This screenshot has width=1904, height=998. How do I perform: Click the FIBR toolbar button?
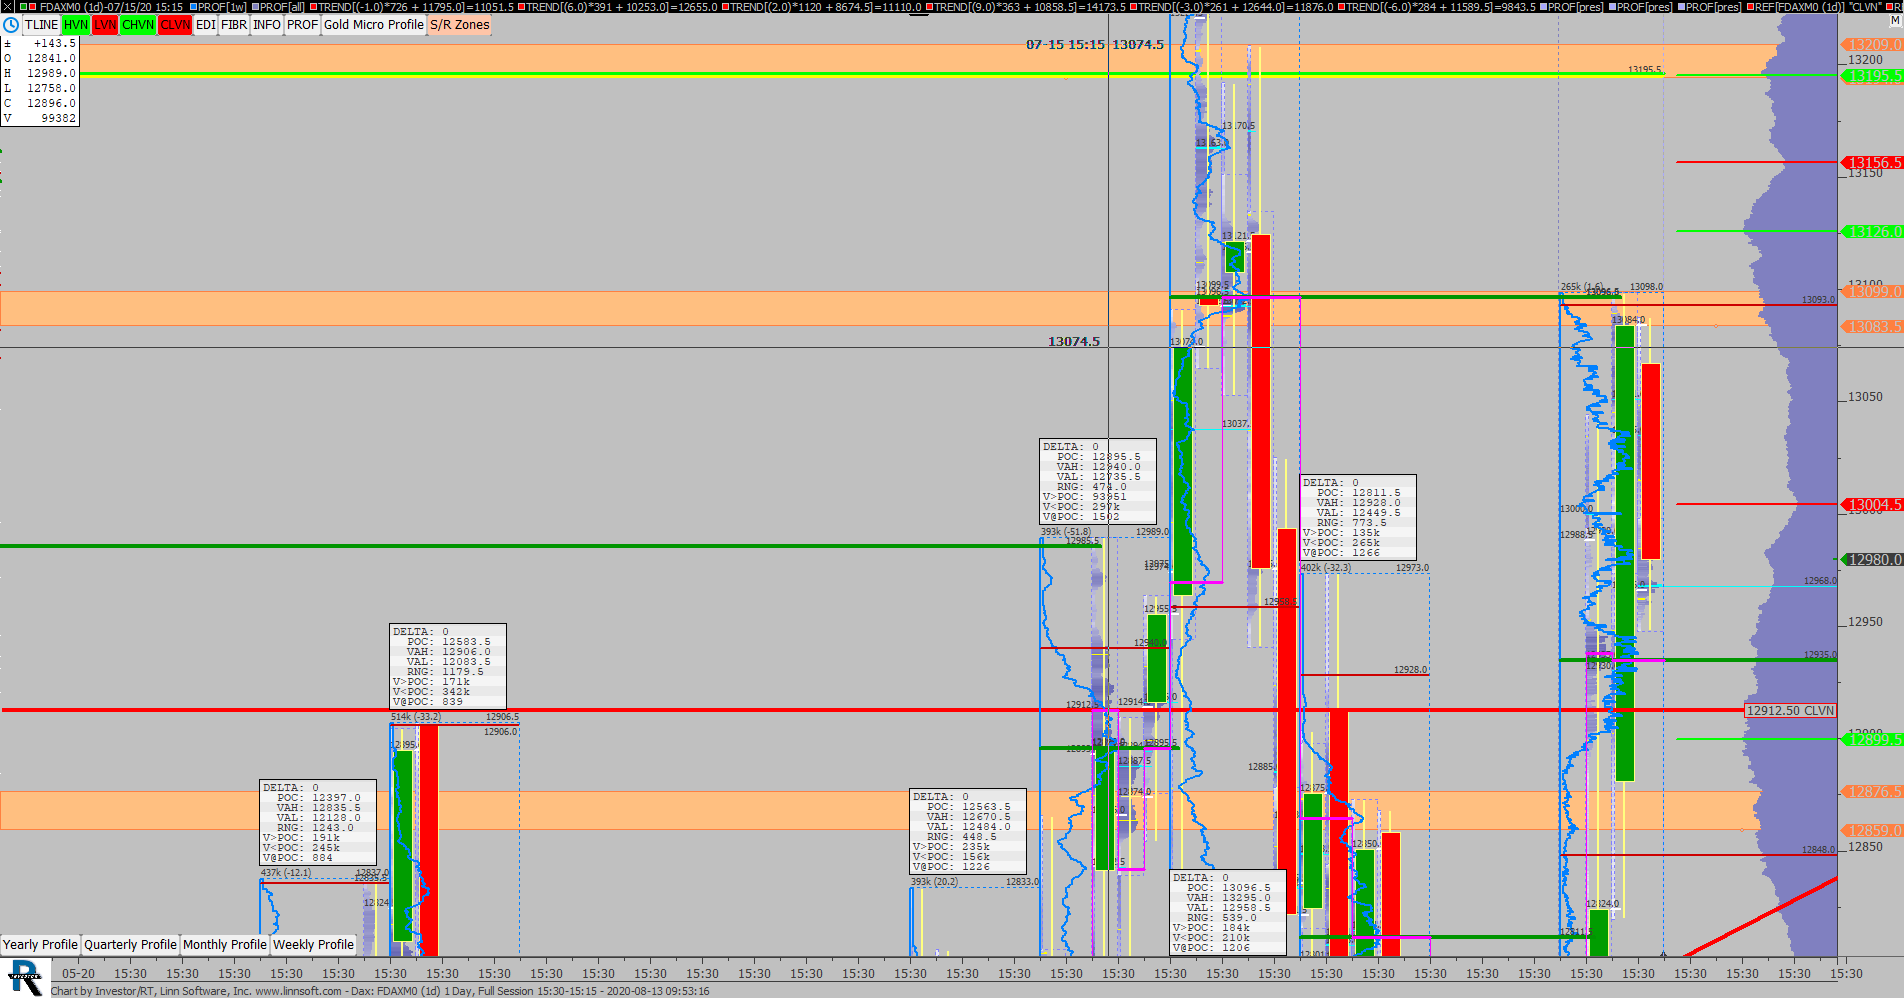click(x=234, y=25)
